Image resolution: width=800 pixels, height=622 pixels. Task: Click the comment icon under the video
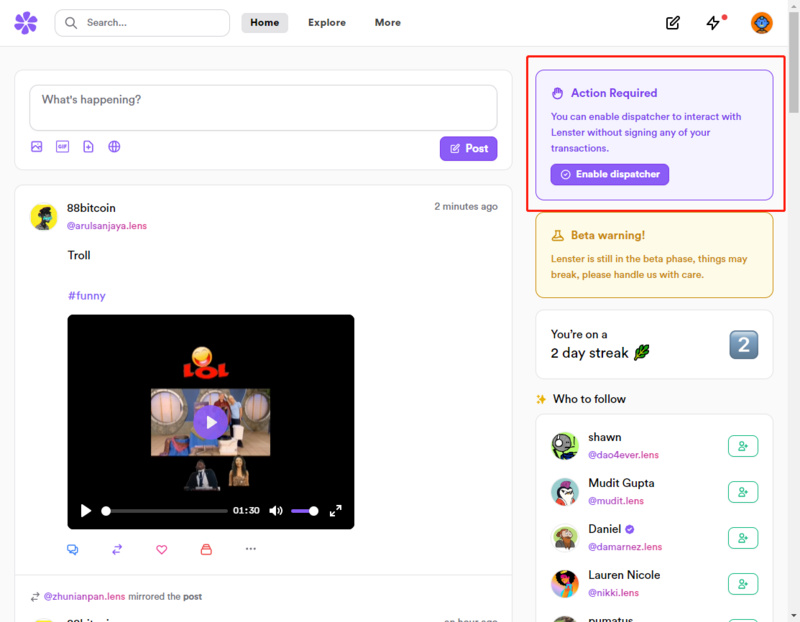point(73,549)
